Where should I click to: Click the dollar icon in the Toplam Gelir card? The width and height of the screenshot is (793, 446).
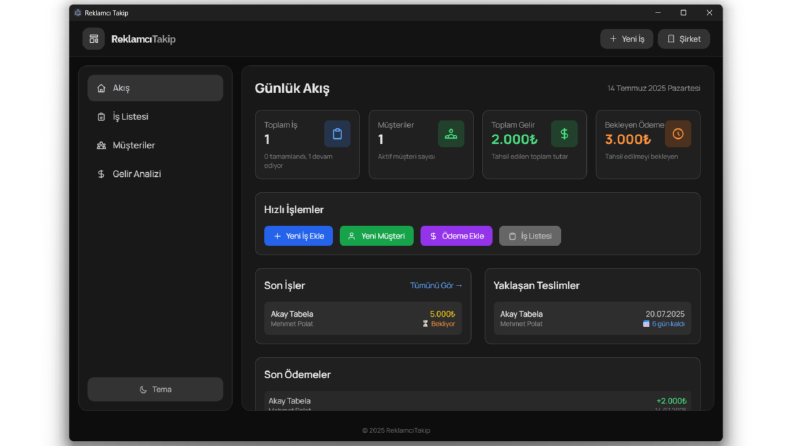[564, 134]
